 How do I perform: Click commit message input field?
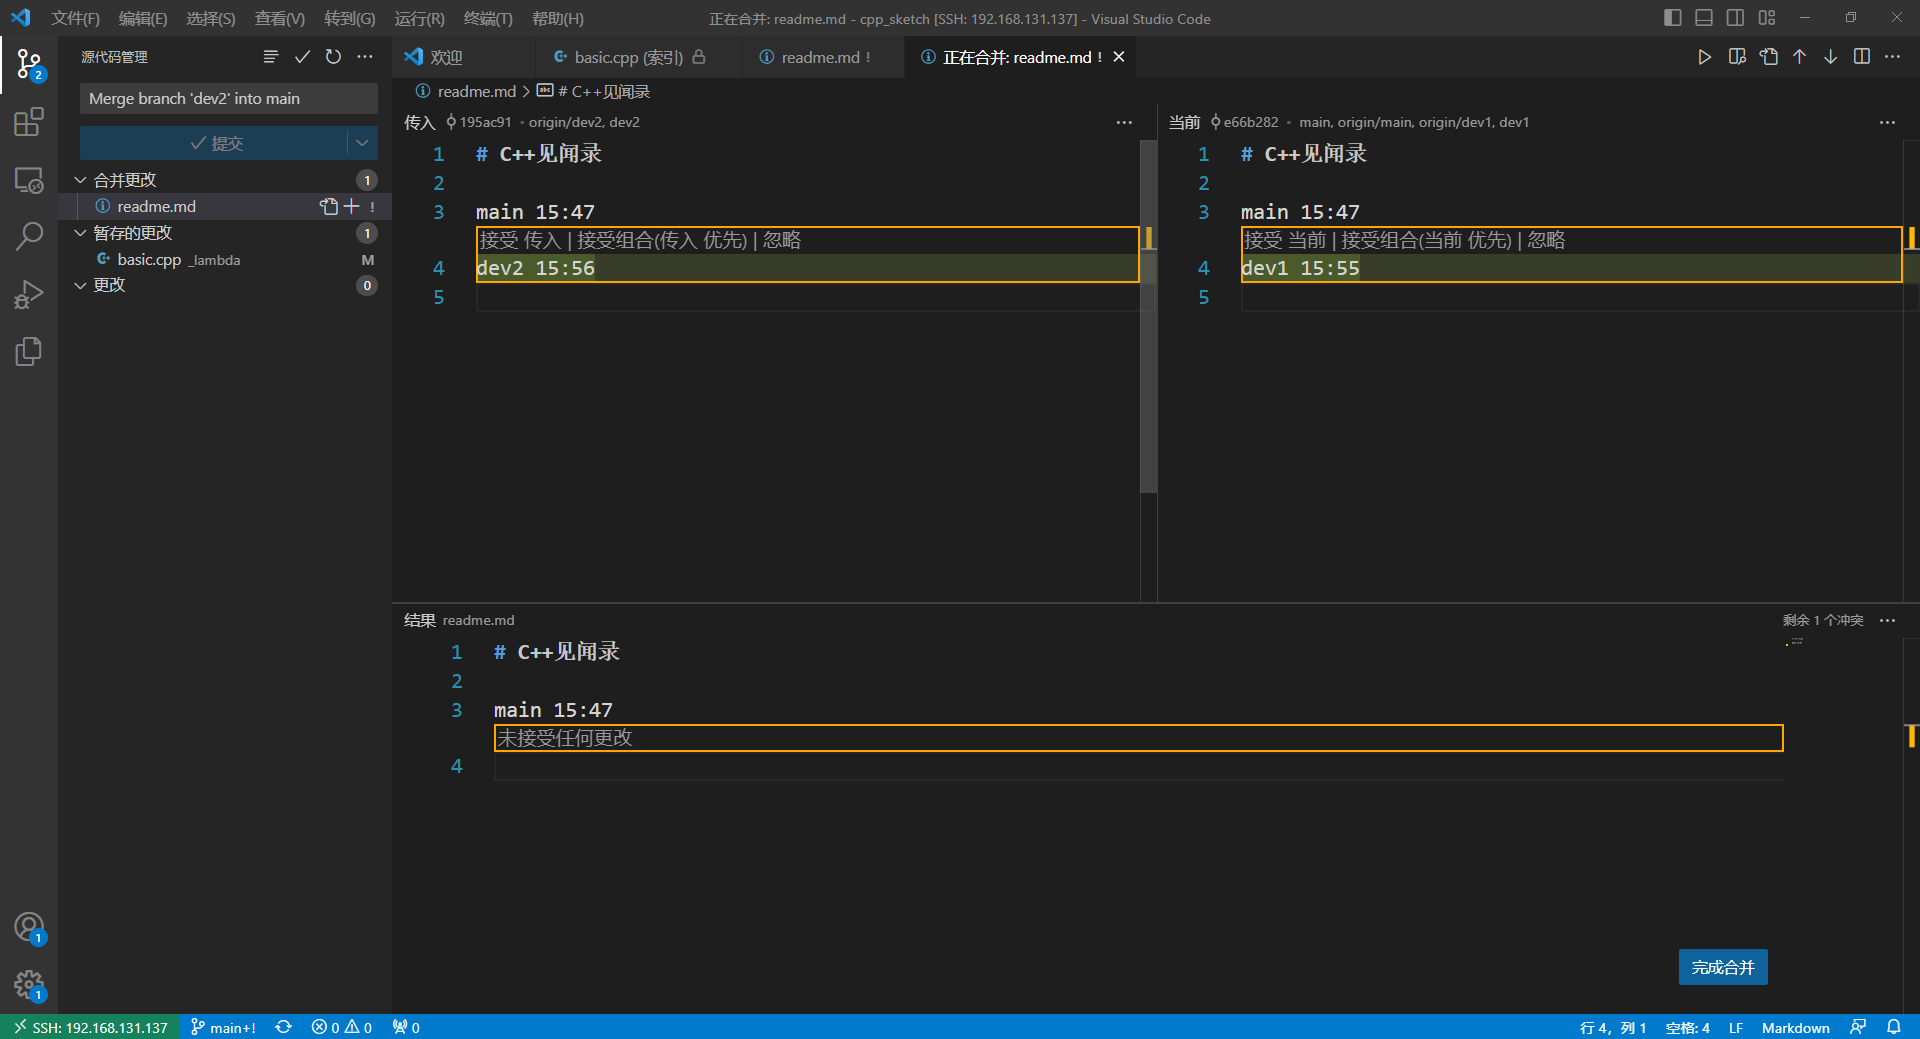tap(228, 98)
